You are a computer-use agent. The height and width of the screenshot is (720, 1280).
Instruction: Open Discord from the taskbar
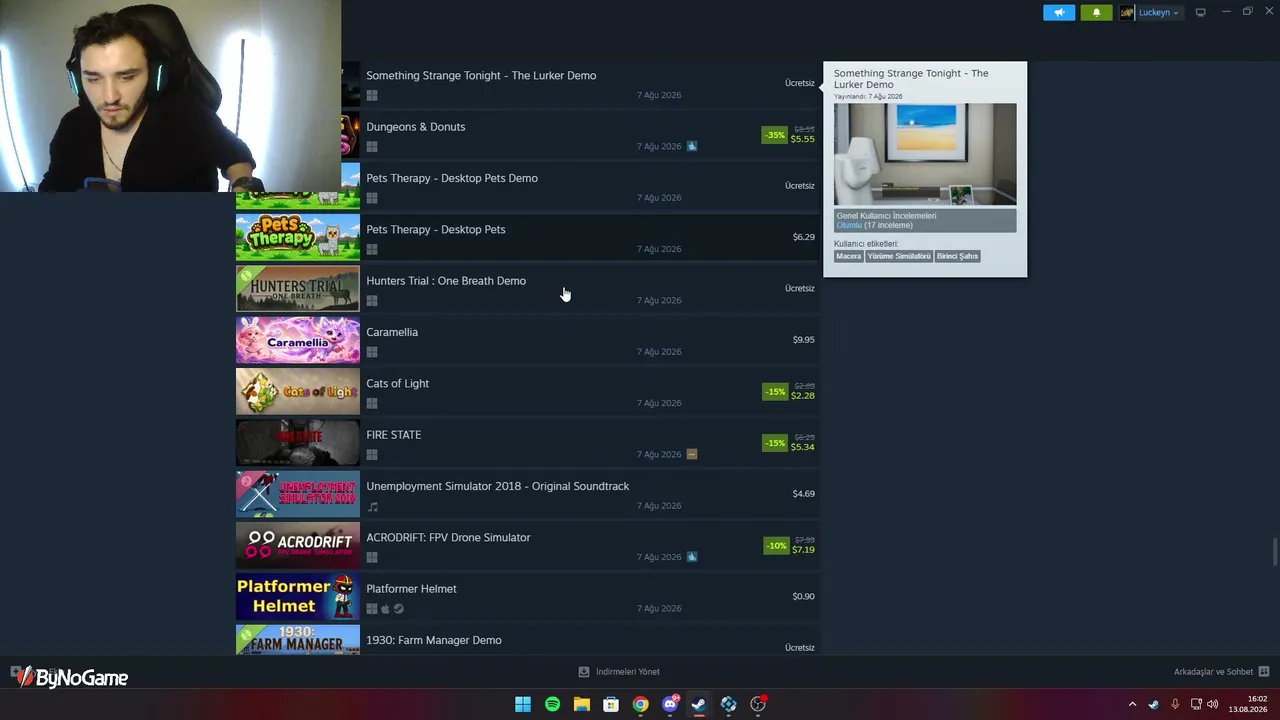coord(670,704)
